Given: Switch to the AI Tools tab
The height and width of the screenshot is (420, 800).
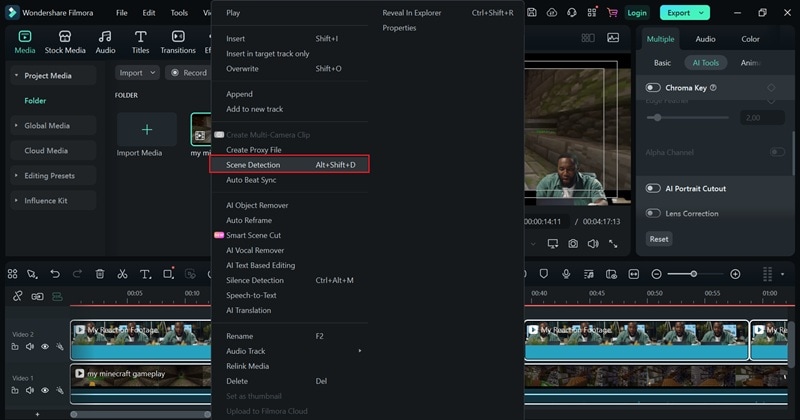Looking at the screenshot, I should (706, 63).
